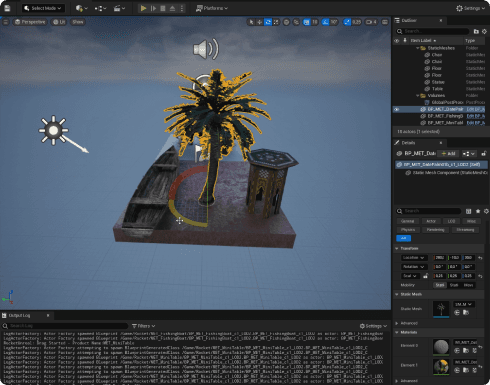Click the Save icon in top toolbar
This screenshot has width=490, height=385.
[x=7, y=8]
